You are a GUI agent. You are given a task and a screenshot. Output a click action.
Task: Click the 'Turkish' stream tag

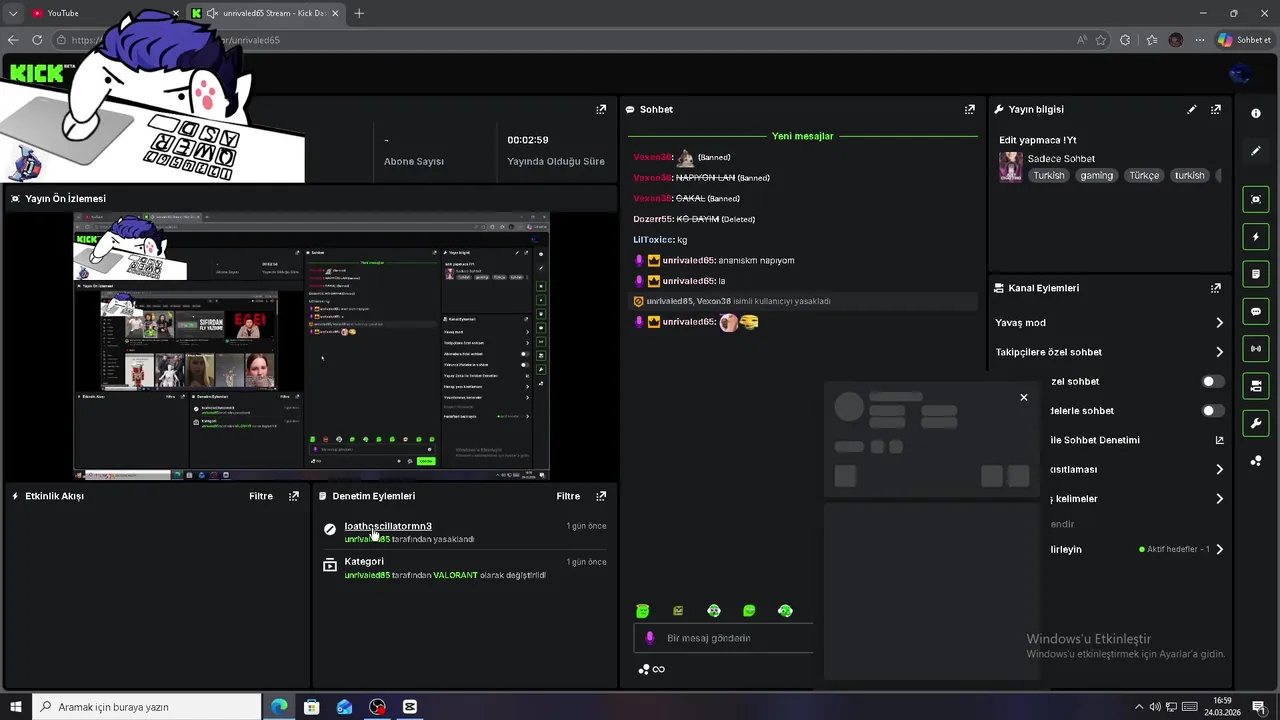pyautogui.click(x=1049, y=176)
